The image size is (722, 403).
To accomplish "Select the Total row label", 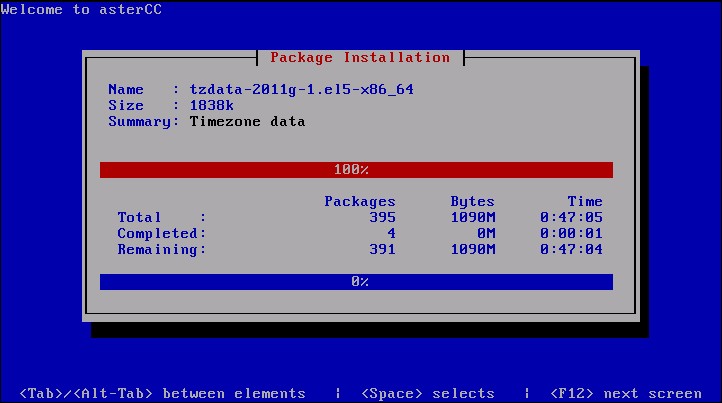I will click(x=140, y=217).
